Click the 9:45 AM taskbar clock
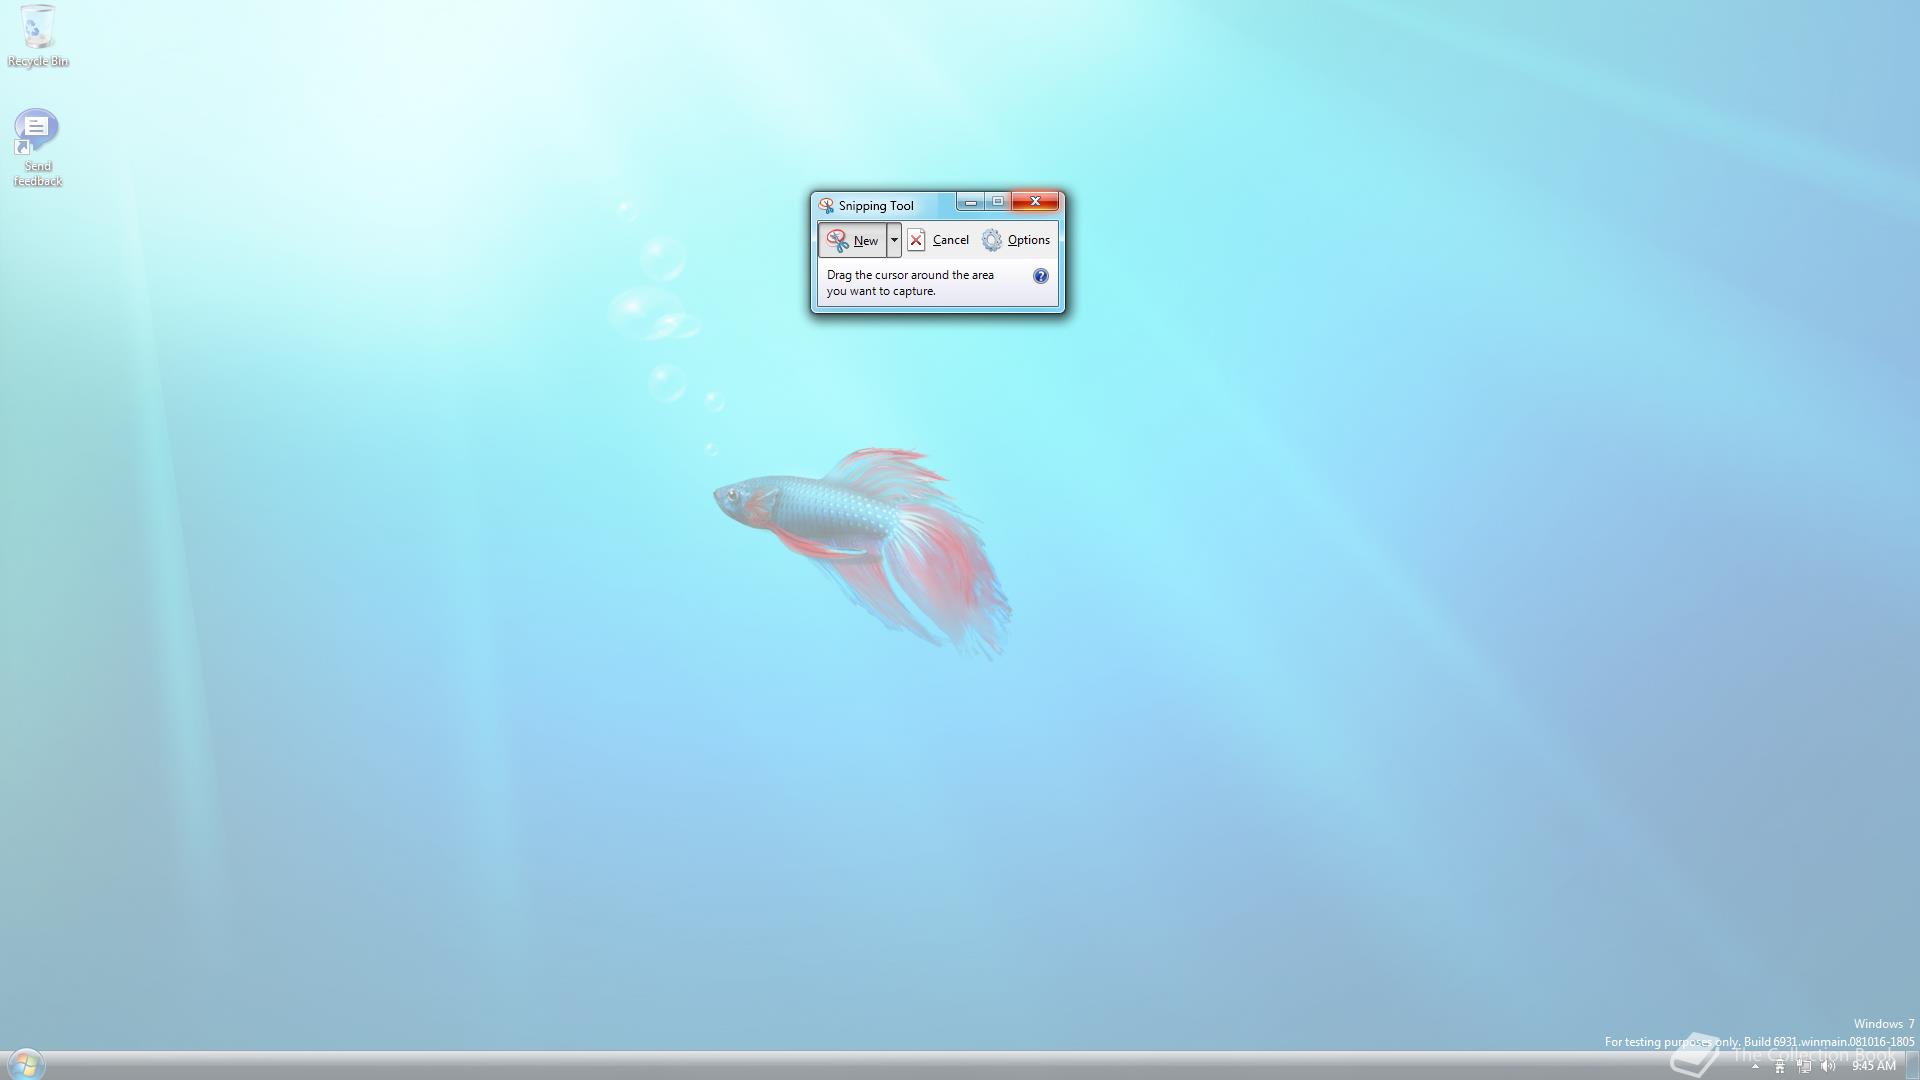 tap(1873, 1066)
